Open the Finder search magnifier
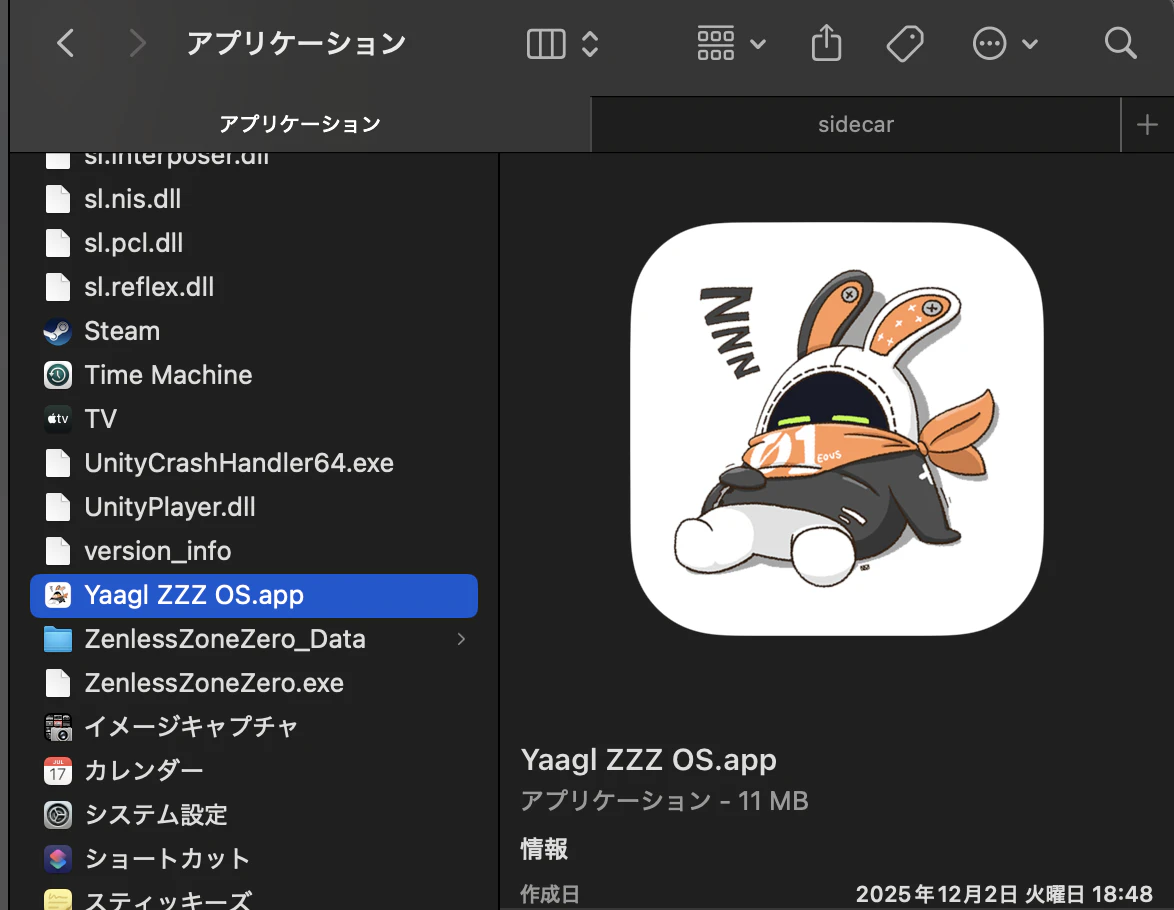Image resolution: width=1174 pixels, height=910 pixels. tap(1120, 43)
